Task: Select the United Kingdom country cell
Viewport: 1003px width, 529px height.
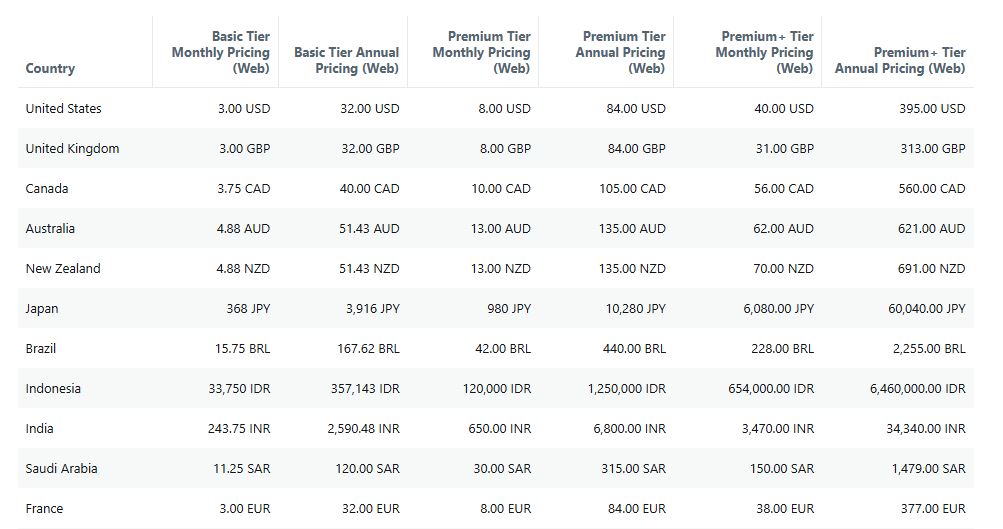Action: click(72, 148)
